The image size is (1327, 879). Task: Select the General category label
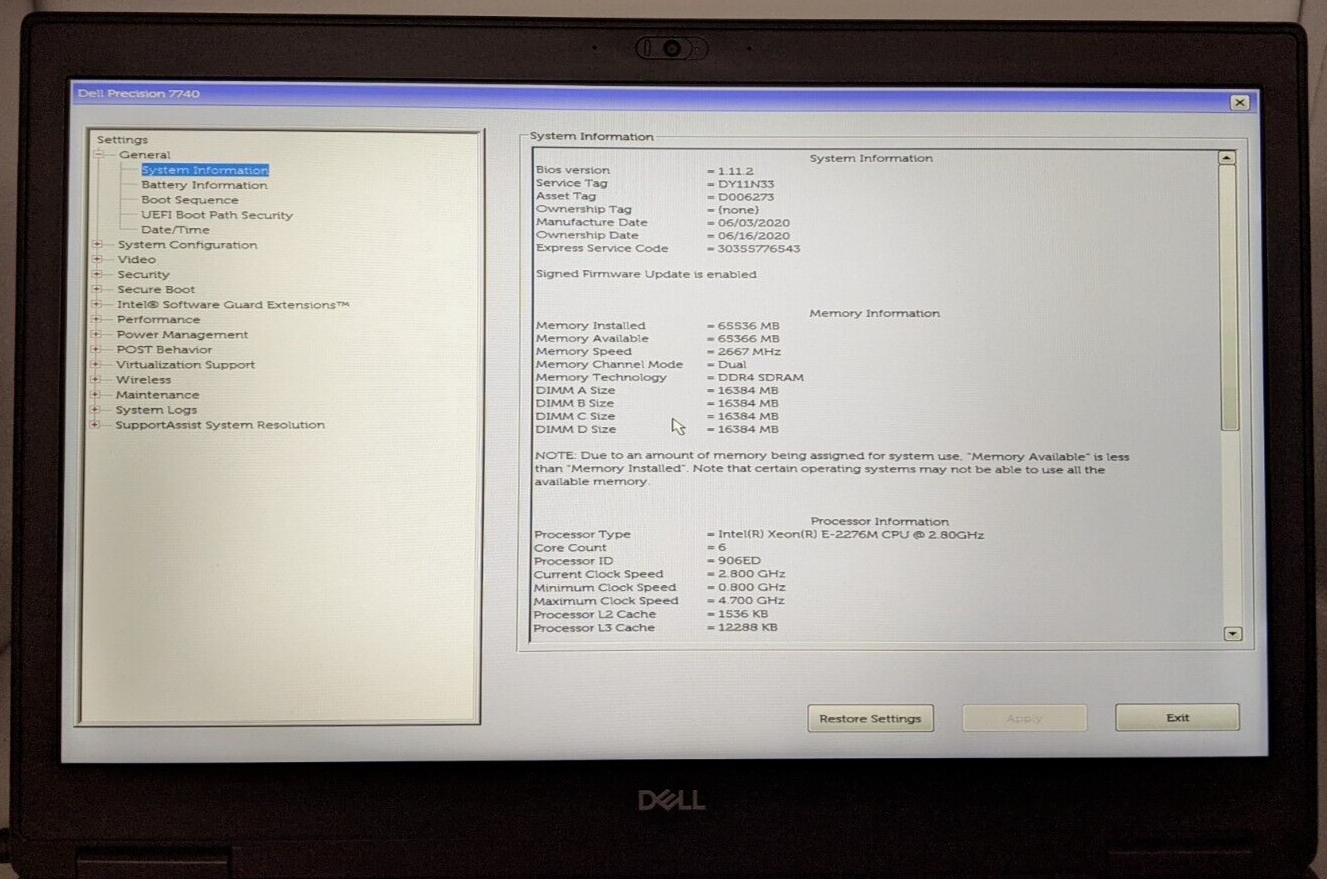pyautogui.click(x=145, y=155)
